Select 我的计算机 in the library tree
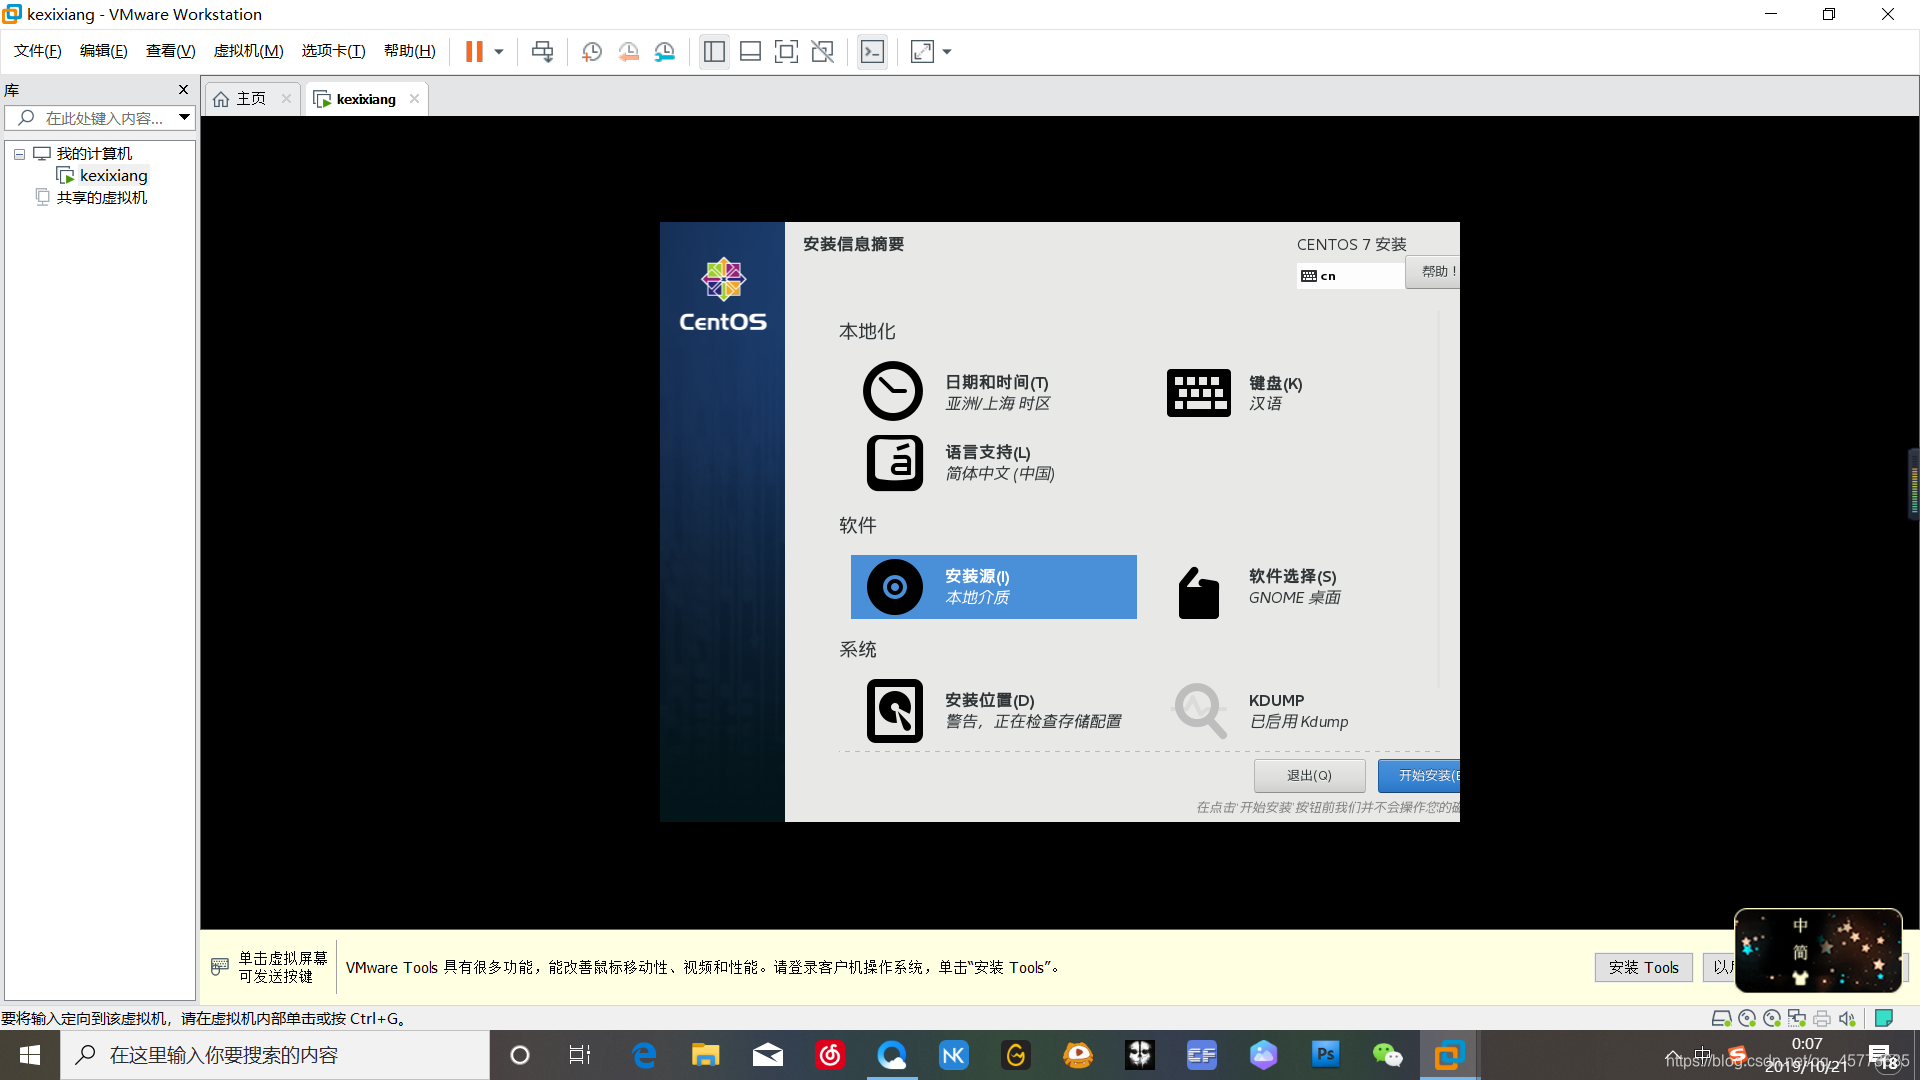Screen dimensions: 1920x1080 [x=94, y=154]
